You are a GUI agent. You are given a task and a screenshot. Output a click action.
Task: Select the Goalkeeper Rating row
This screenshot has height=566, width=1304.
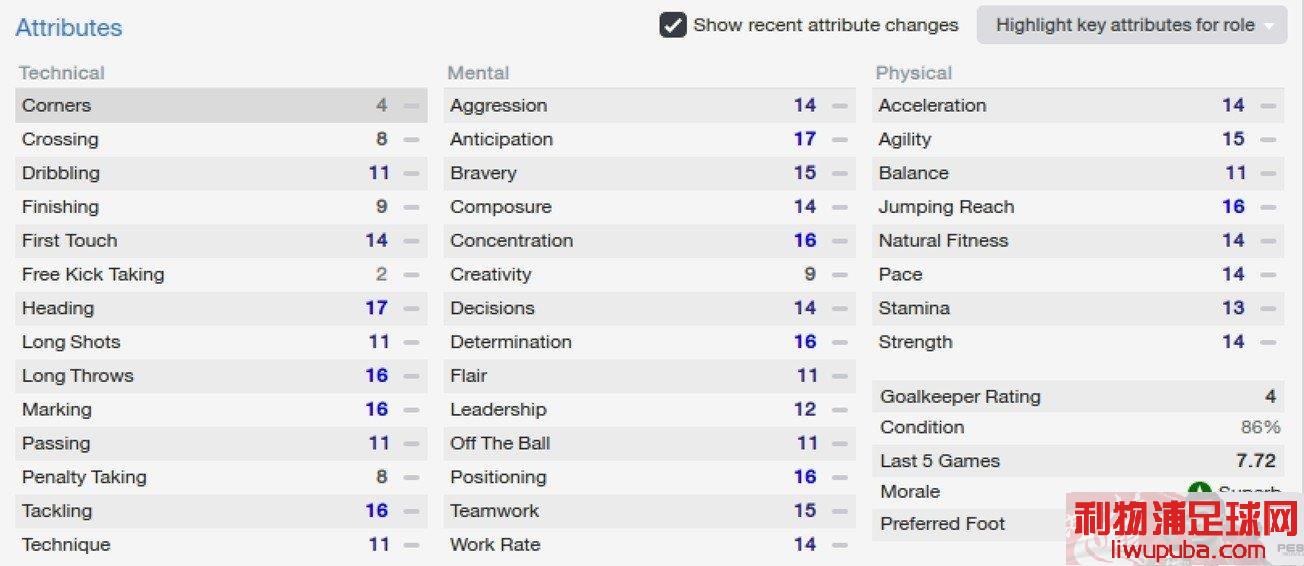coord(1078,397)
